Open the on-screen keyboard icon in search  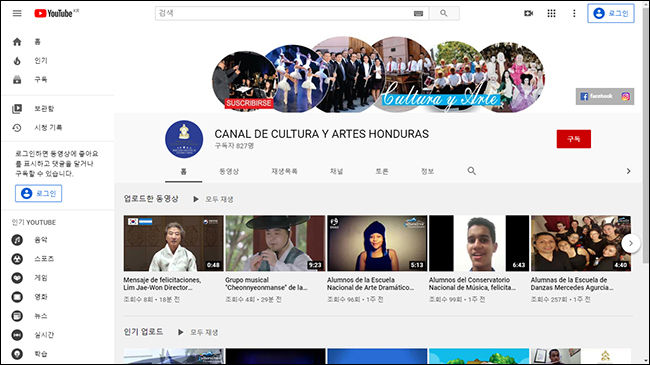(418, 13)
